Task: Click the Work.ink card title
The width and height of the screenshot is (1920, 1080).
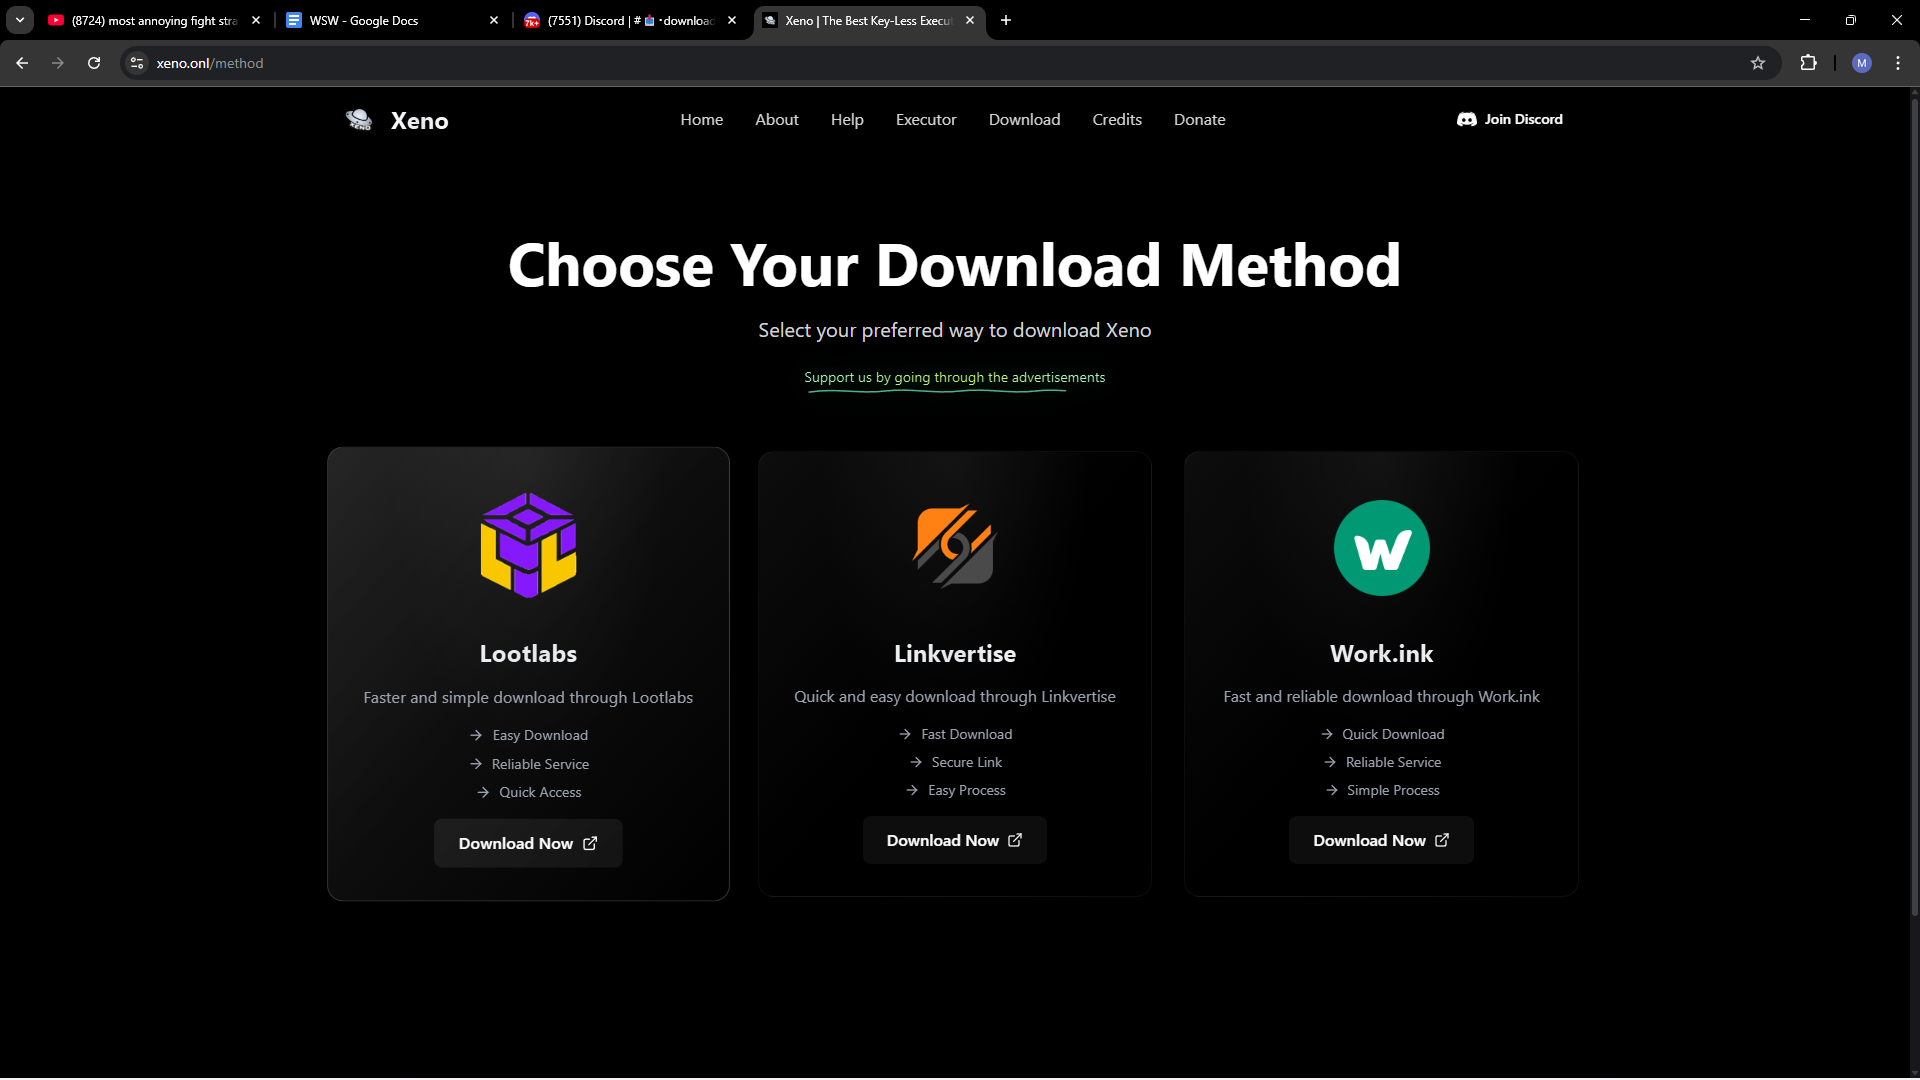Action: coord(1381,654)
